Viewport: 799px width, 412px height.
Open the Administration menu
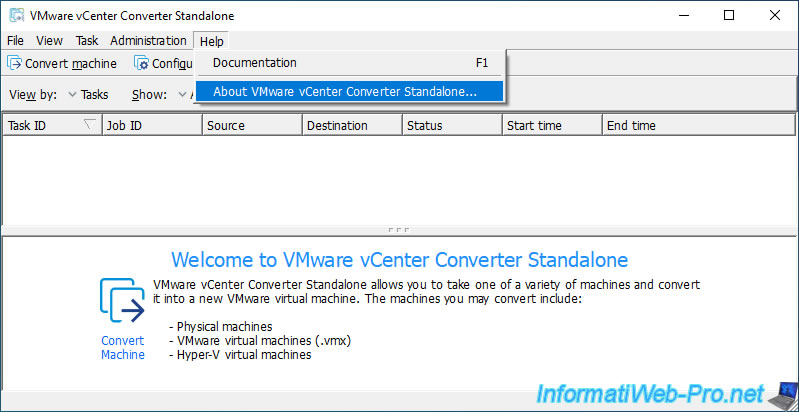coord(148,41)
